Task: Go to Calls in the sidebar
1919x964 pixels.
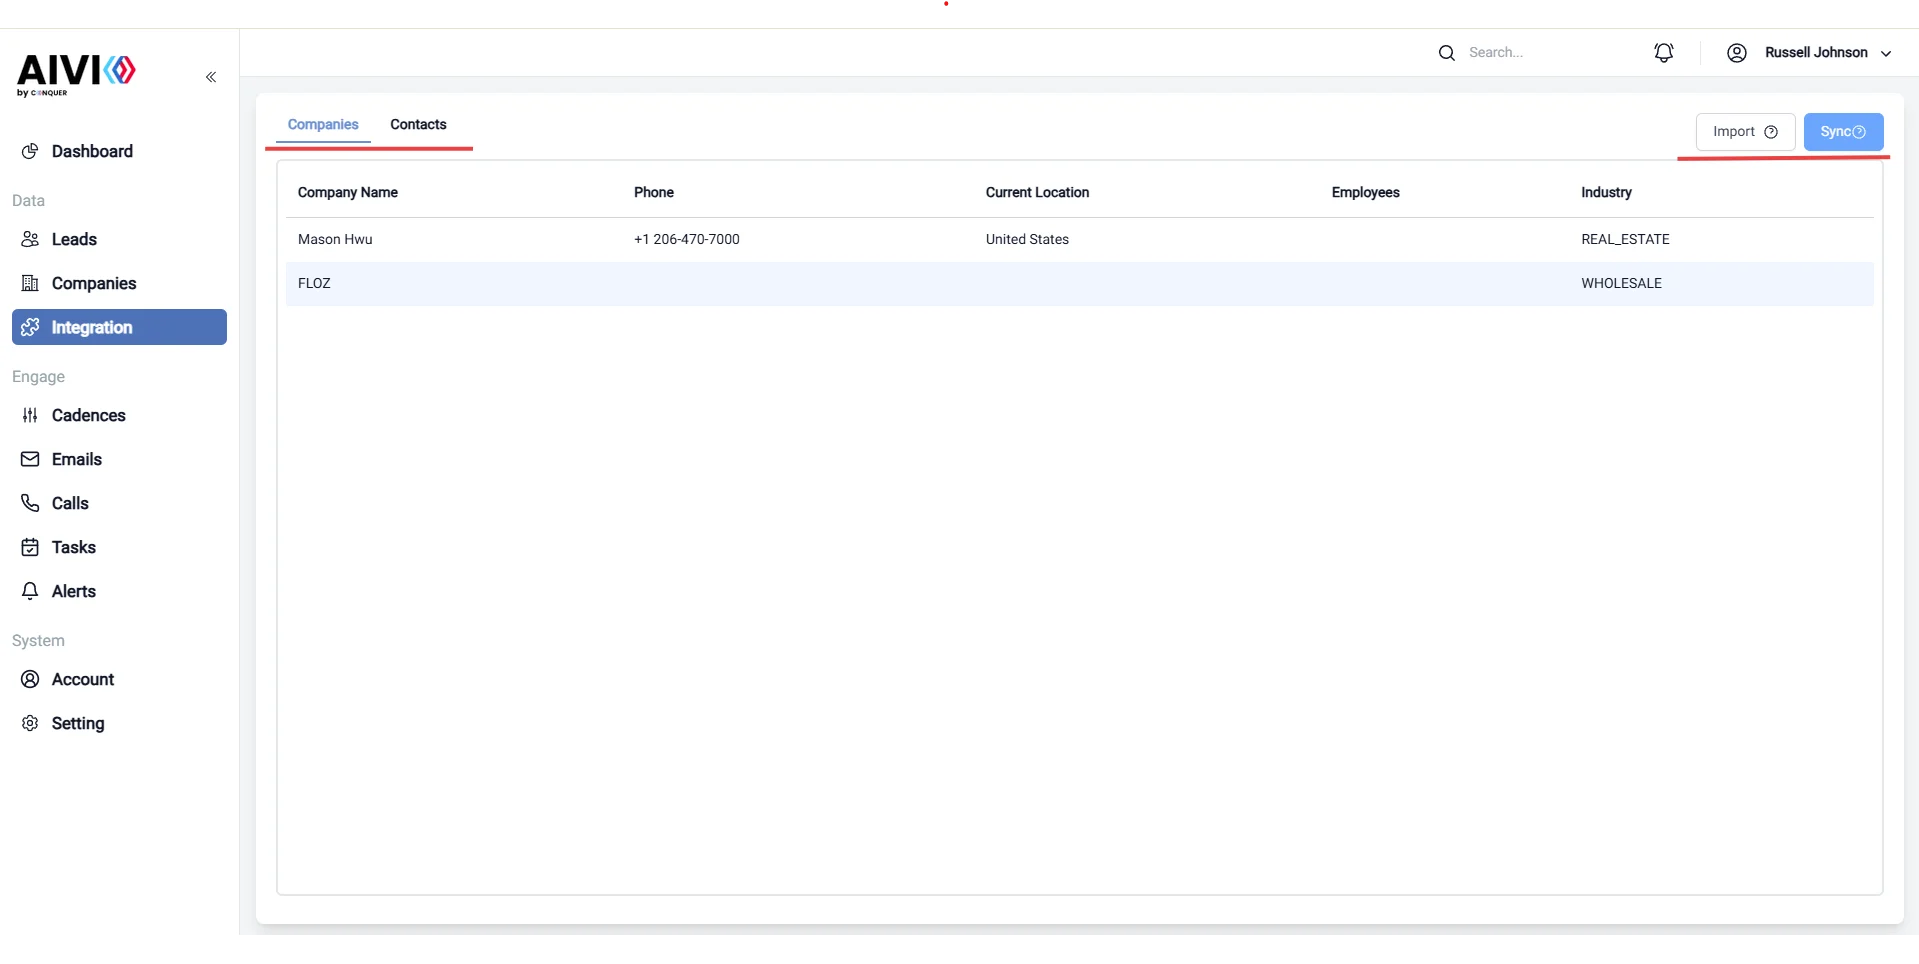Action: [119, 503]
